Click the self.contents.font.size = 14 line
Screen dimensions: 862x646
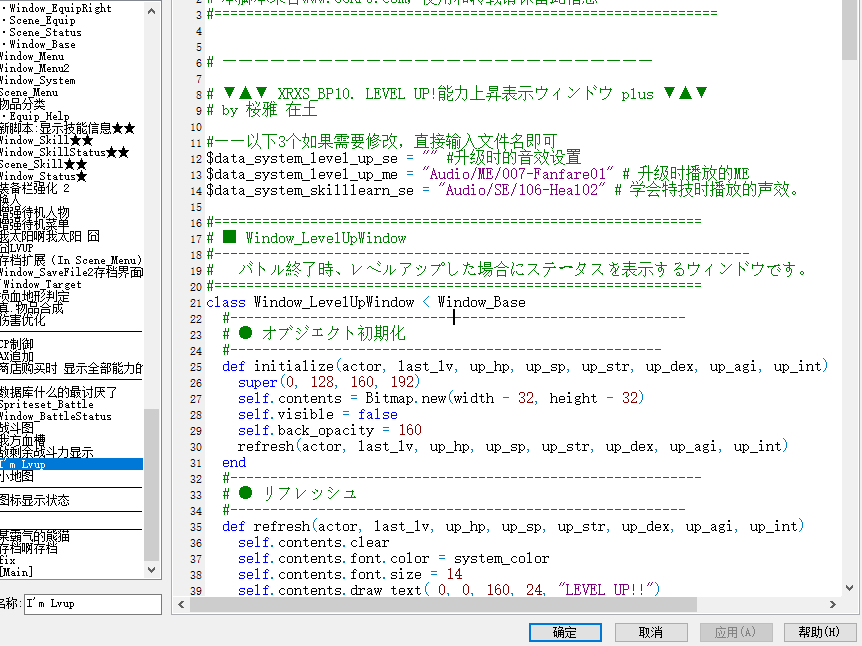tap(350, 575)
